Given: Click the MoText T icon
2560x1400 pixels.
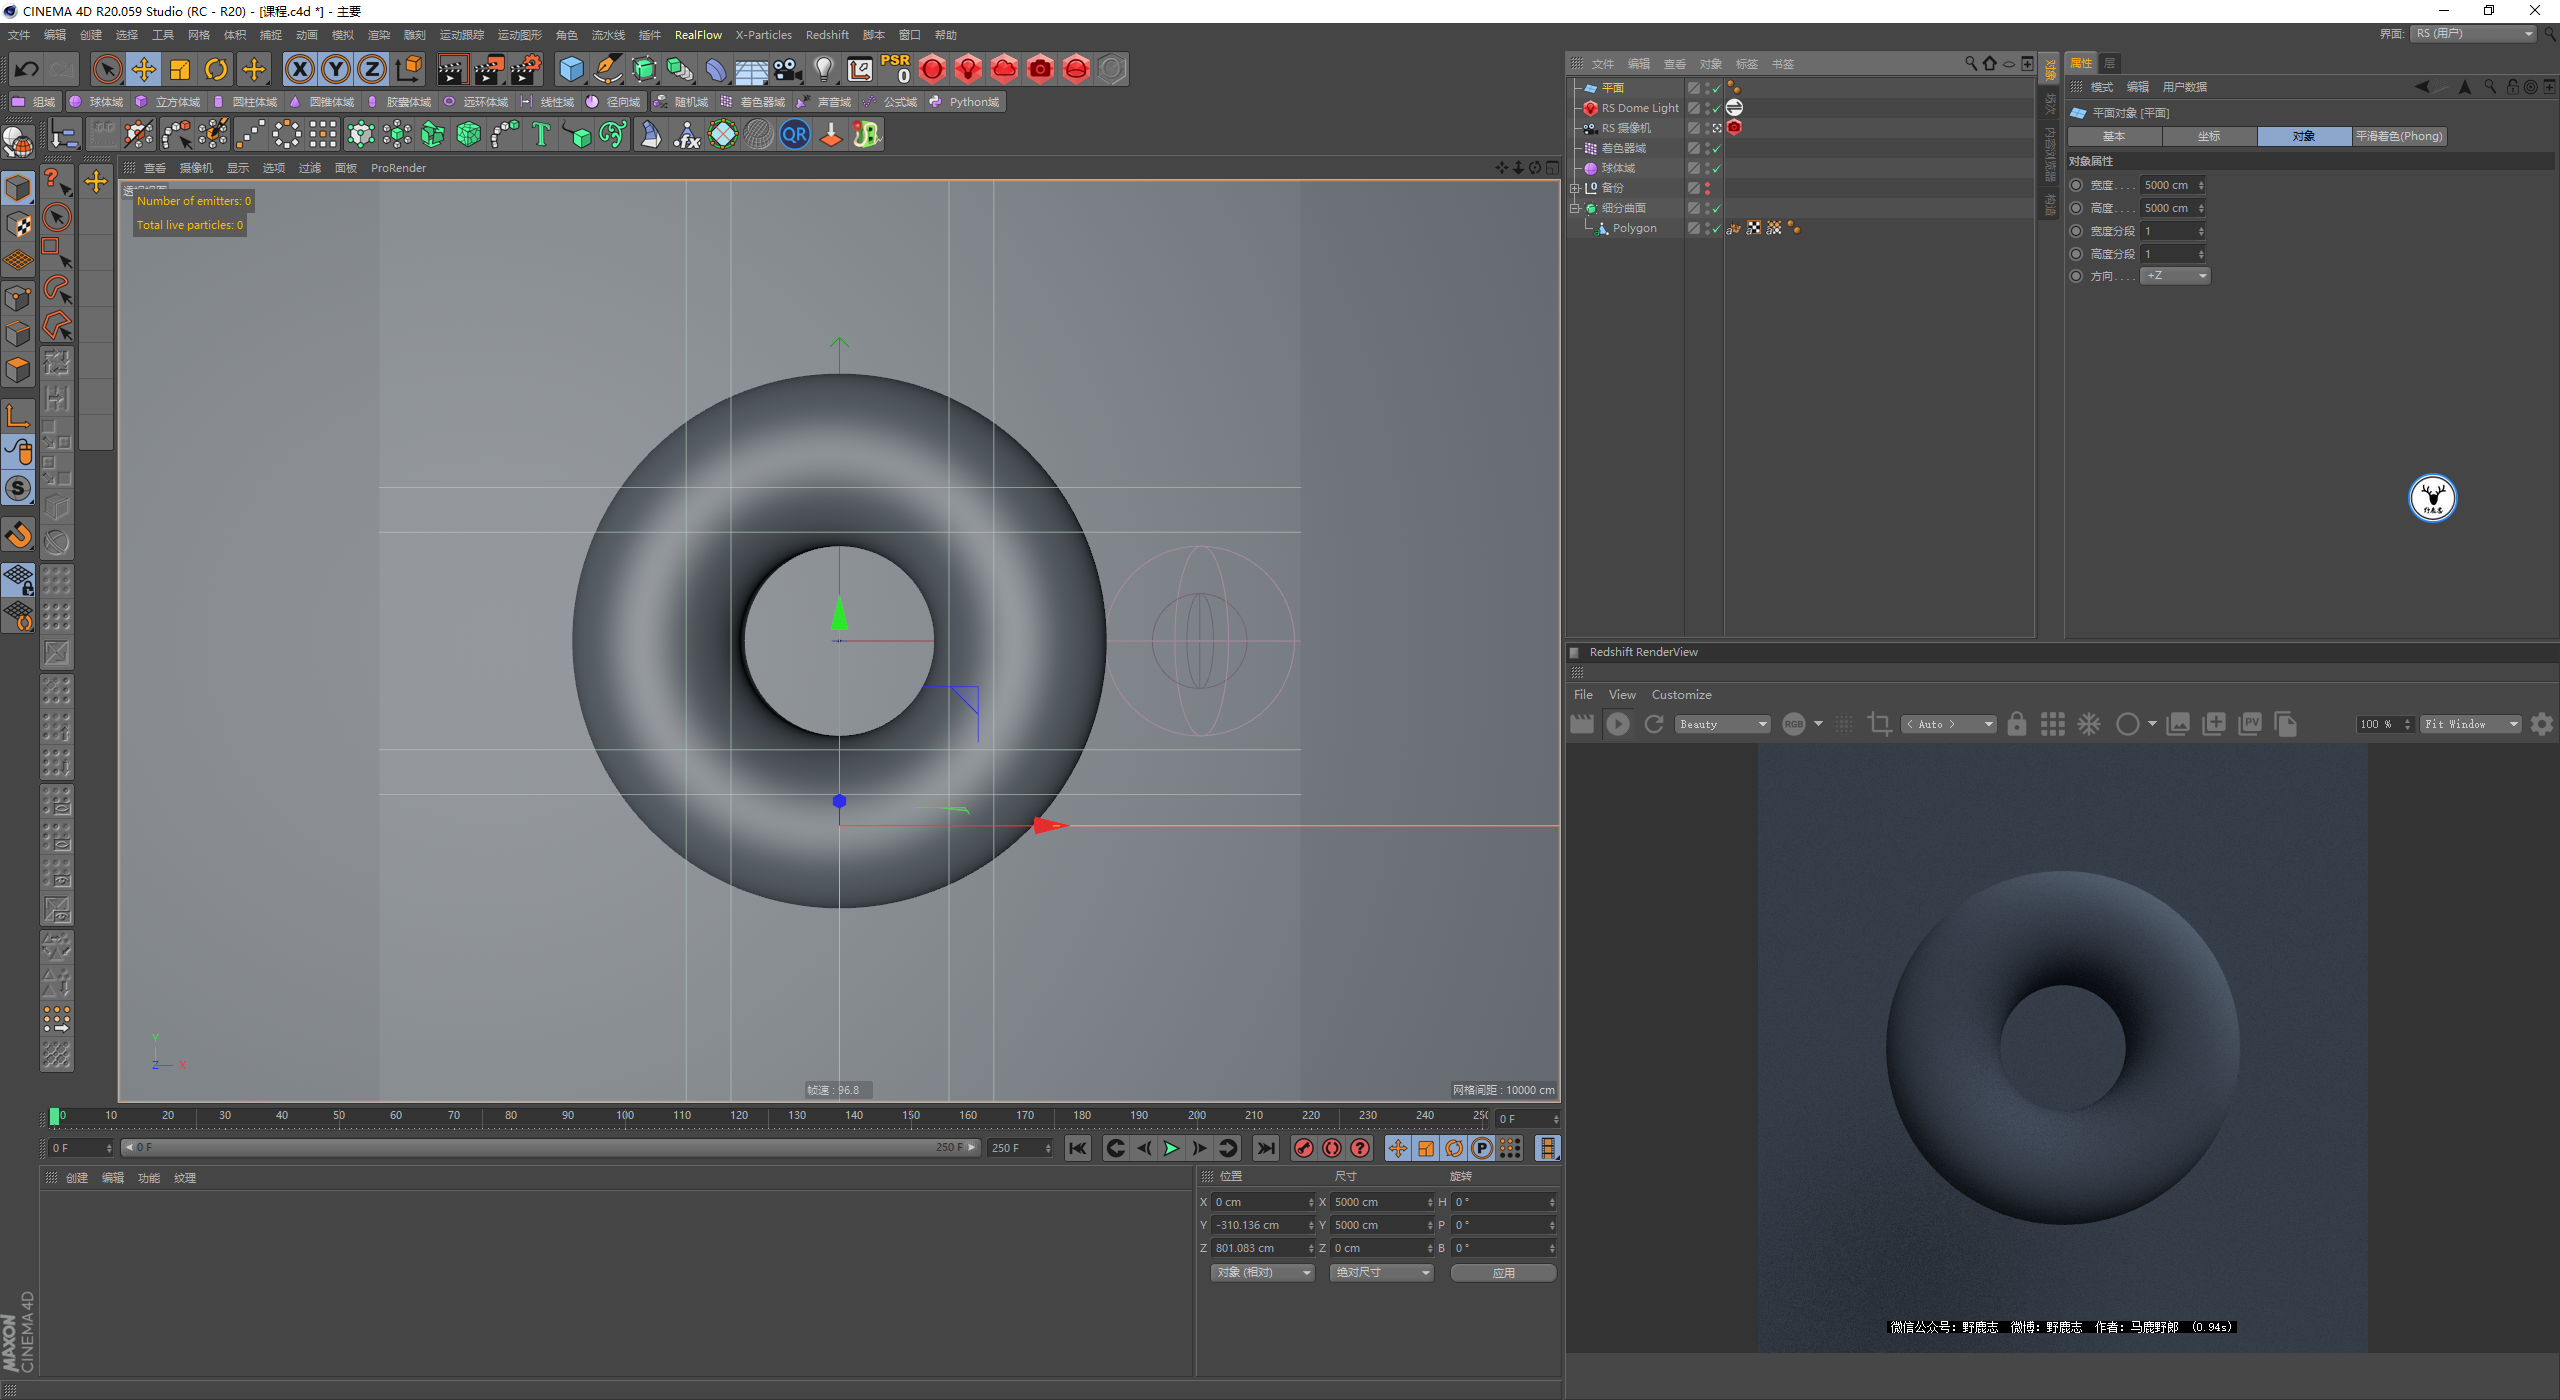Looking at the screenshot, I should pos(540,134).
